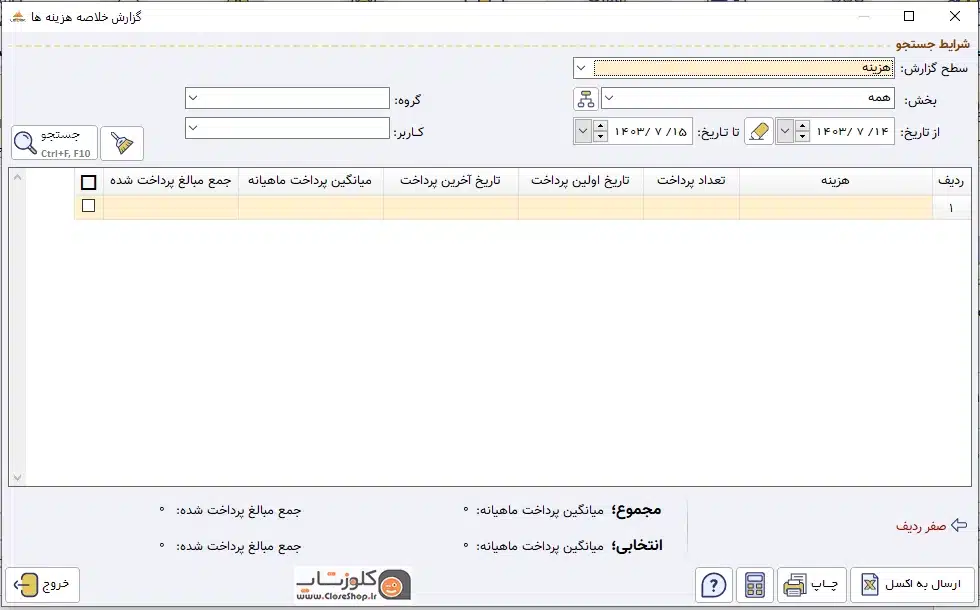Screen dimensions: 980x610
Task: Click the شرایط جستجو section heading
Action: 932,44
